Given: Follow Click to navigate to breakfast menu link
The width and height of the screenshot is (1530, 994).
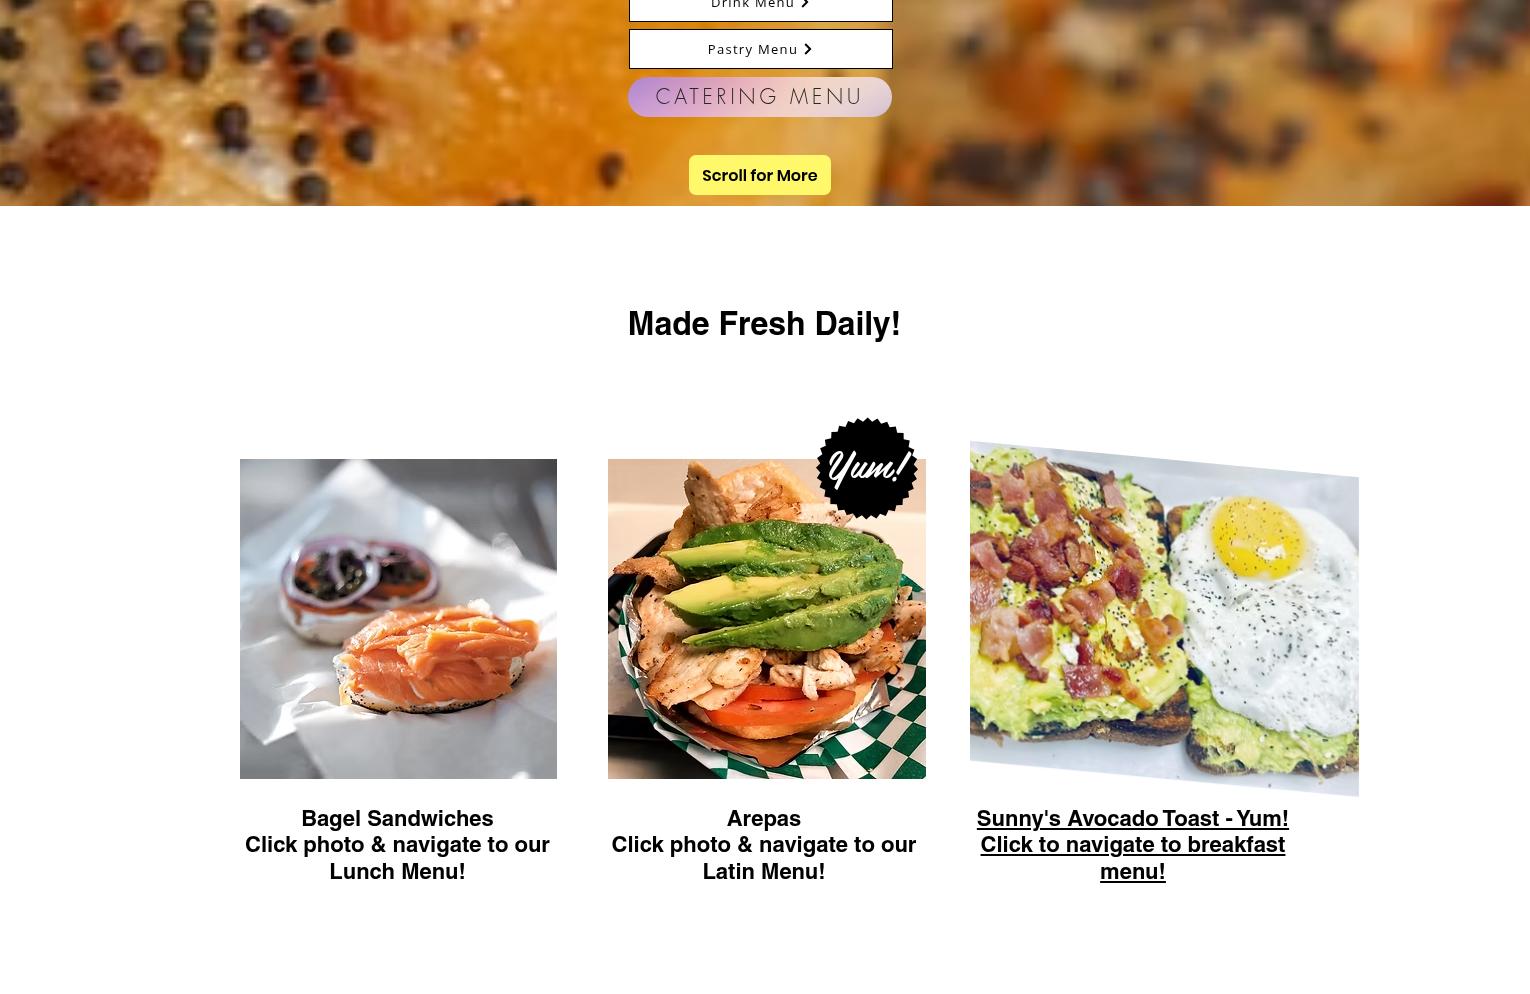Looking at the screenshot, I should (x=1132, y=857).
